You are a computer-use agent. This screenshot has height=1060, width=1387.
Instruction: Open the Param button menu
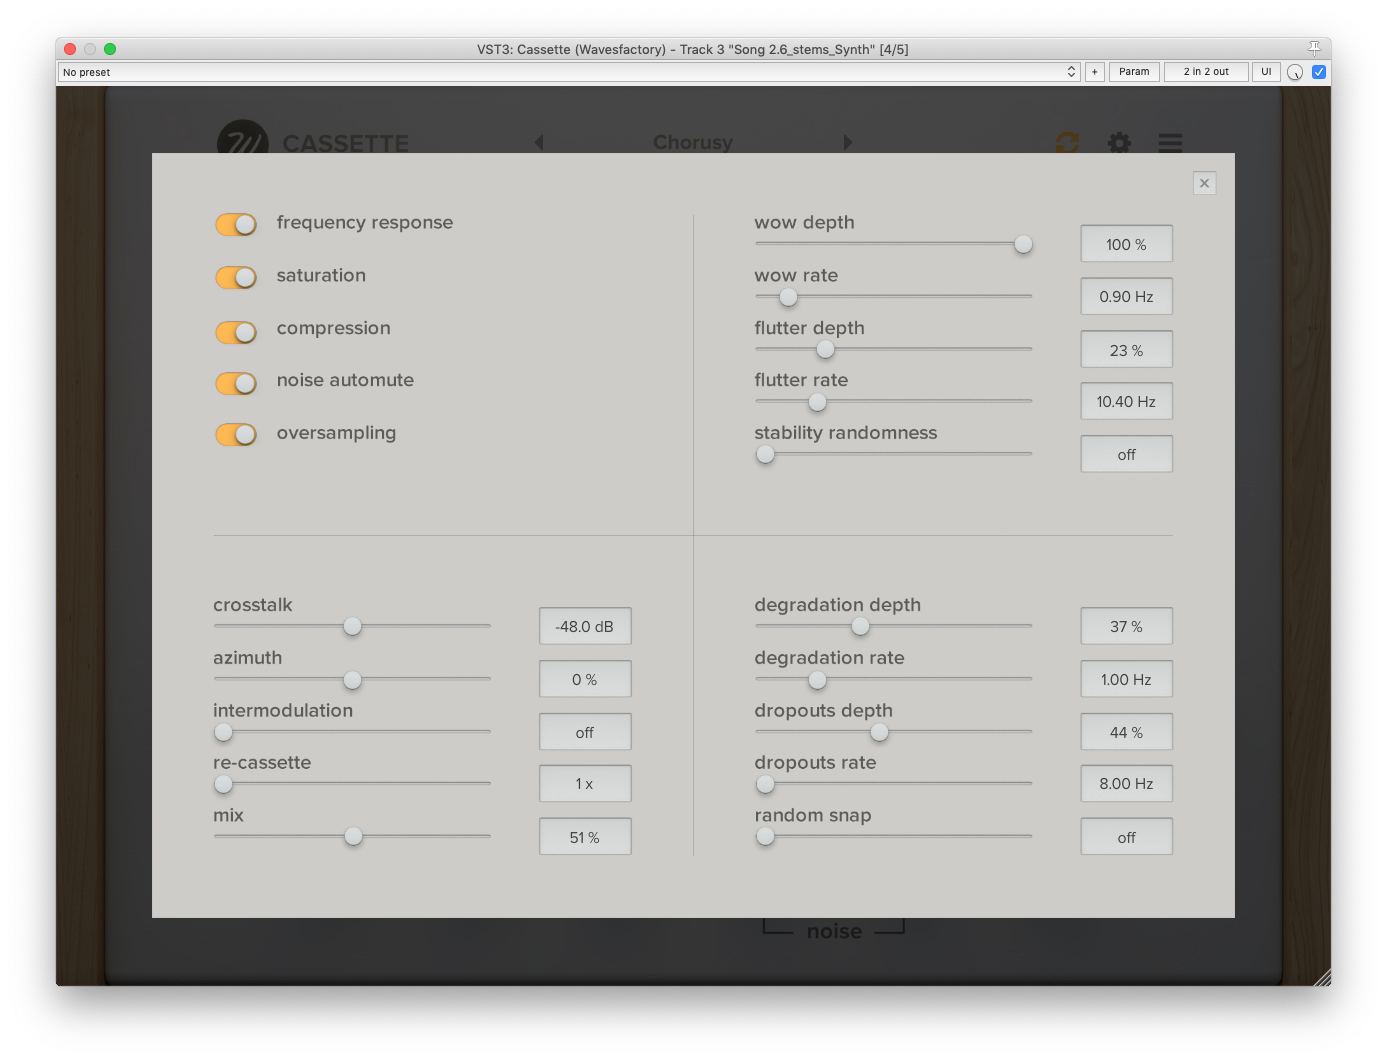coord(1134,72)
